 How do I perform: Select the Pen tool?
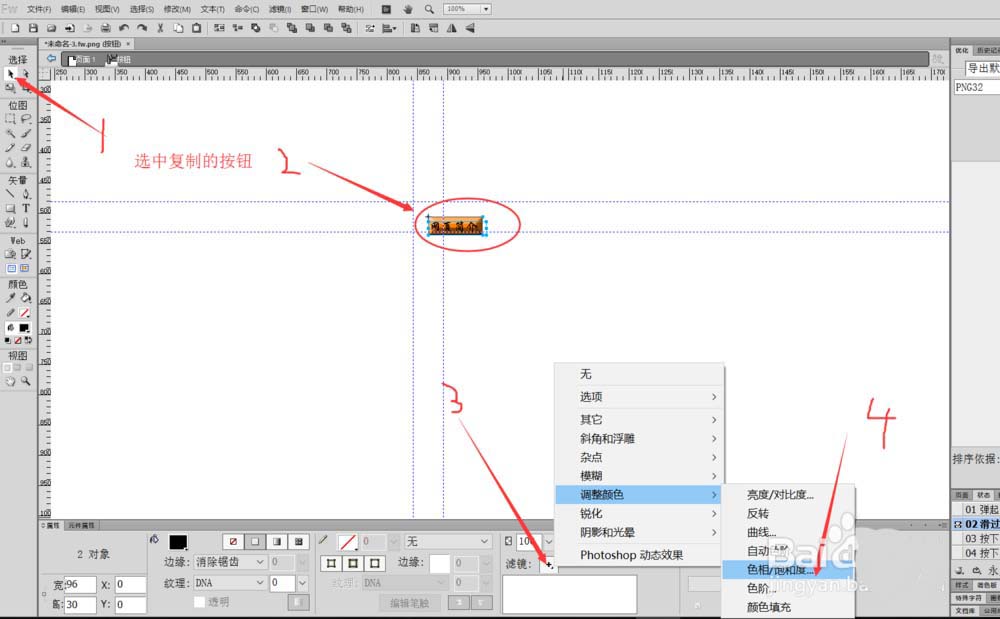pos(26,194)
